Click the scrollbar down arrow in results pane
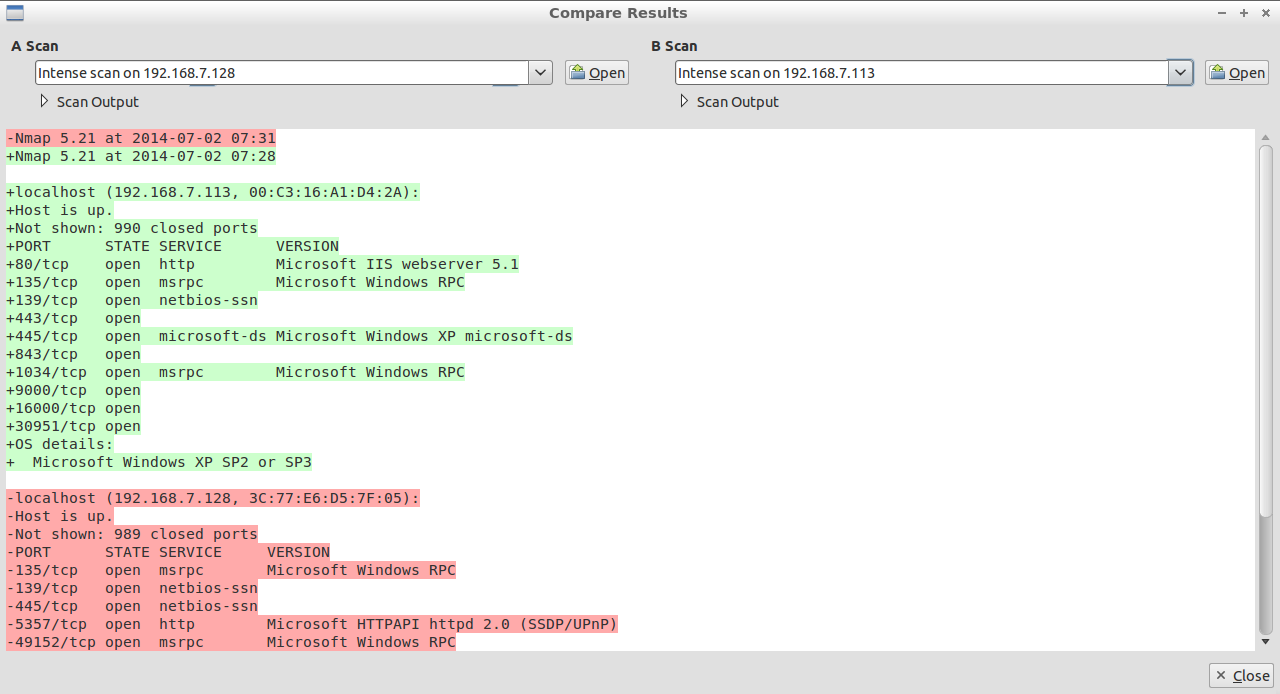The image size is (1280, 694). [x=1266, y=642]
